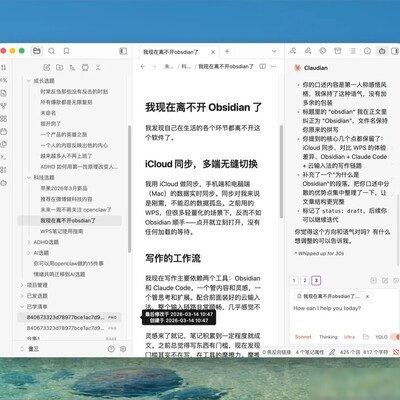Open the archive box panel icon
Viewport: 400px width, 400px height.
coord(338,51)
